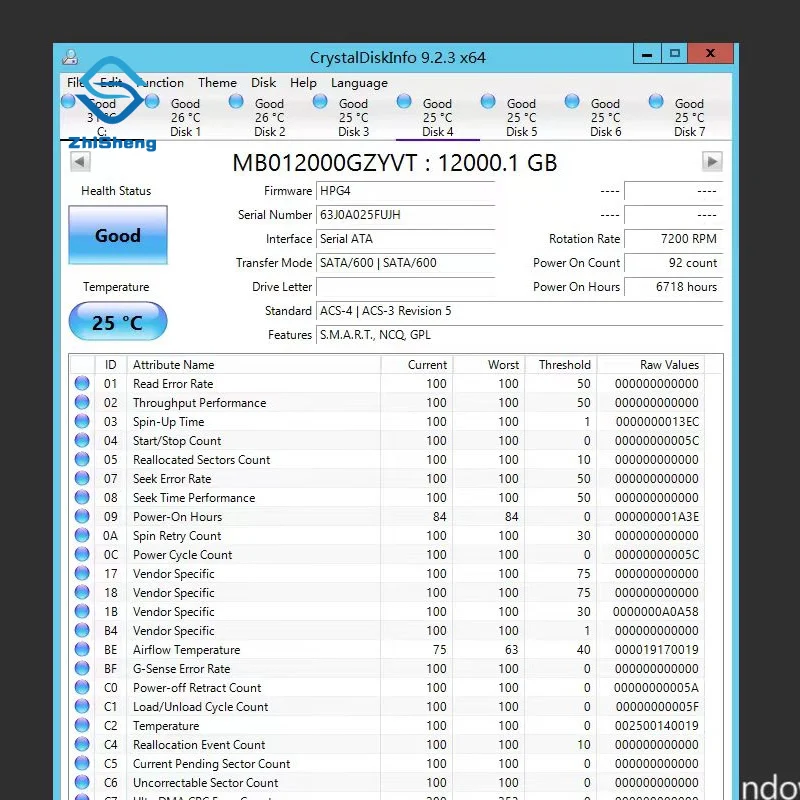Click the status orb for Reallocation Event Count
The width and height of the screenshot is (800, 800).
pyautogui.click(x=82, y=744)
